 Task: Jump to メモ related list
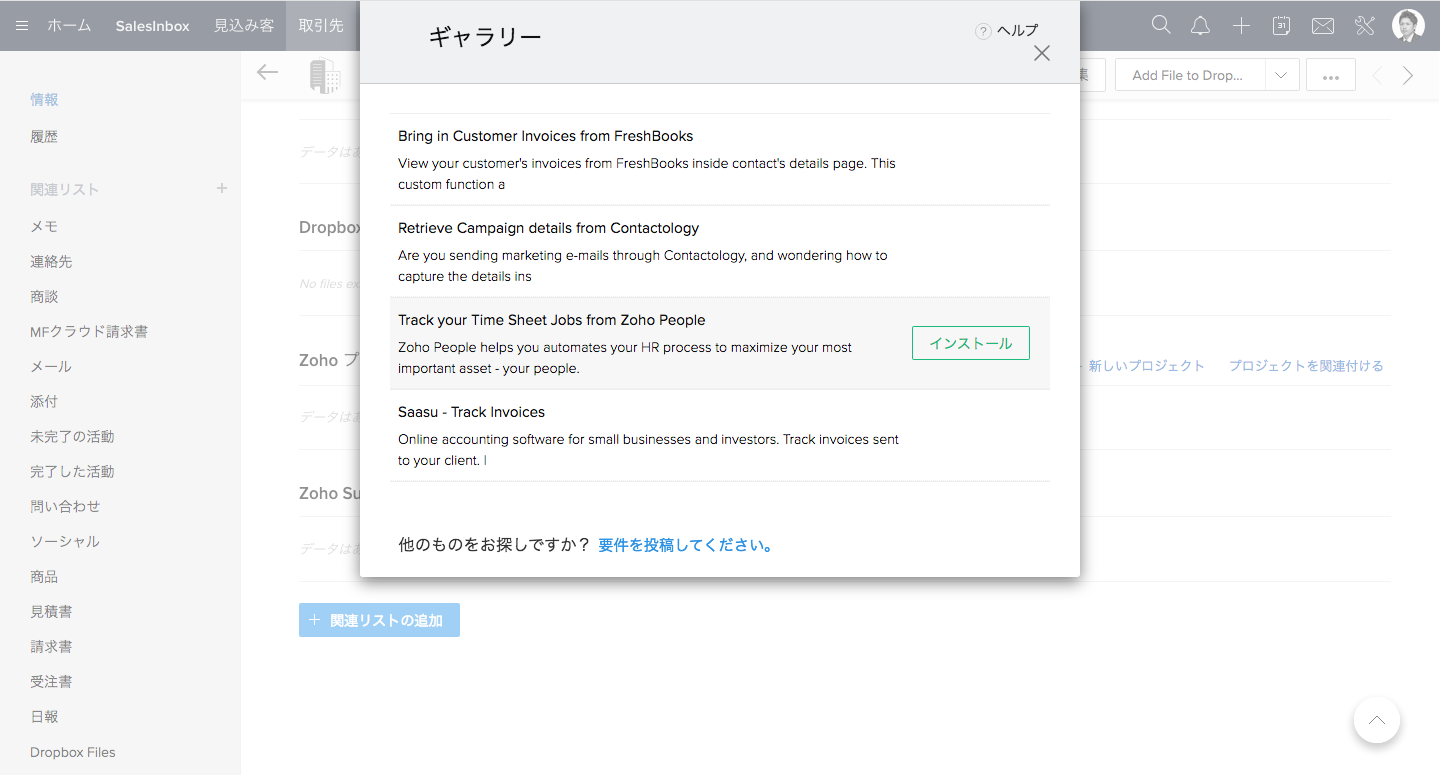(44, 226)
